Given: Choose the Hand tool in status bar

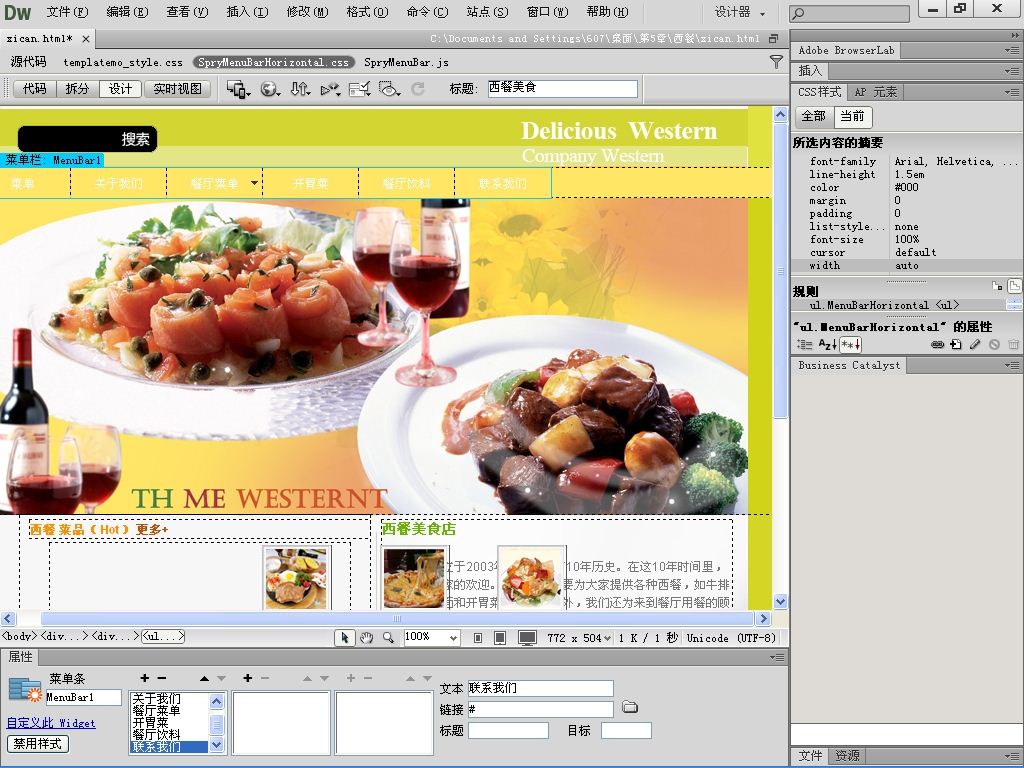Looking at the screenshot, I should (366, 637).
